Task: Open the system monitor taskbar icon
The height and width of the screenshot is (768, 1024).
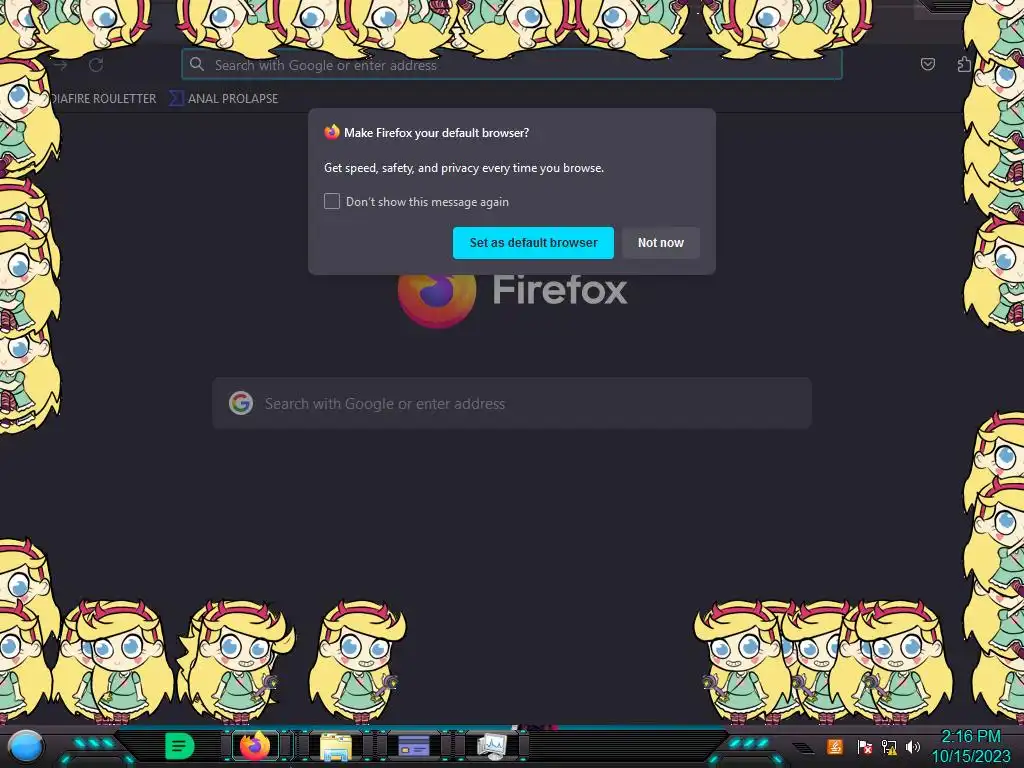Action: coord(491,746)
